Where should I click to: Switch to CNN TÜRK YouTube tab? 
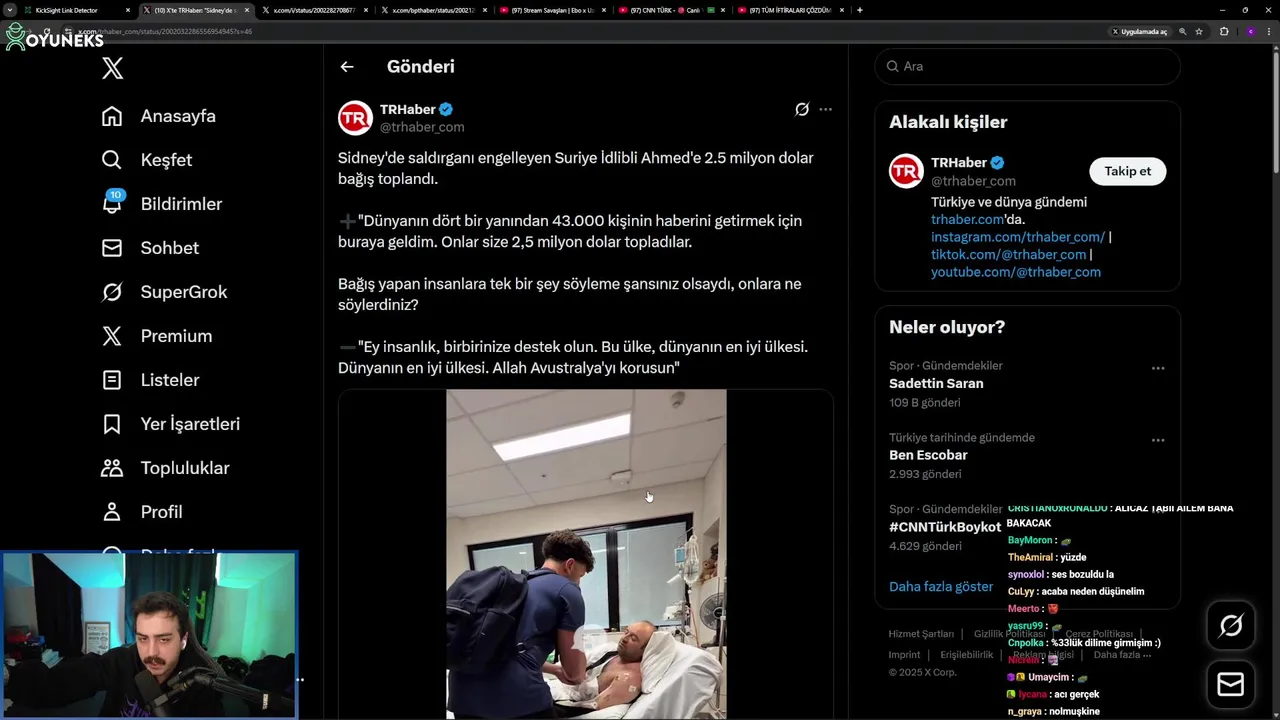coord(671,10)
